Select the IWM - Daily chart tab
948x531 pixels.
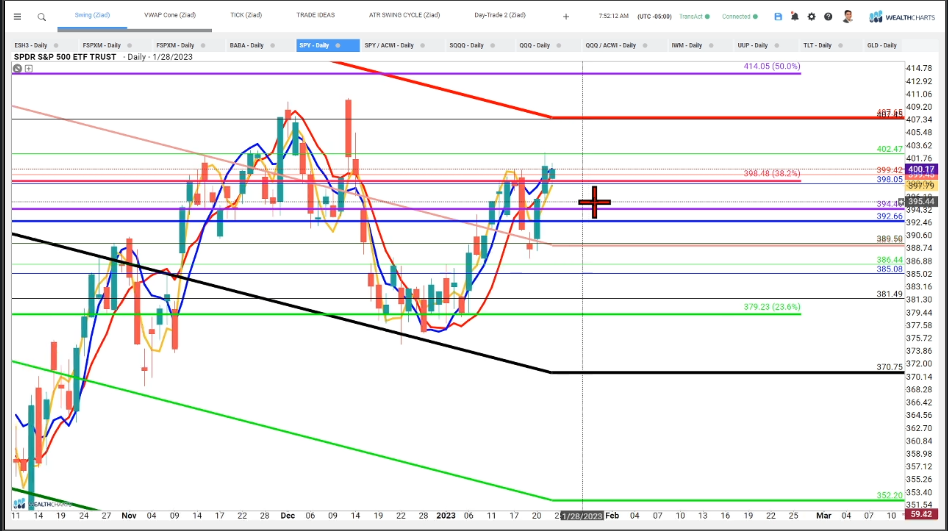coord(687,45)
